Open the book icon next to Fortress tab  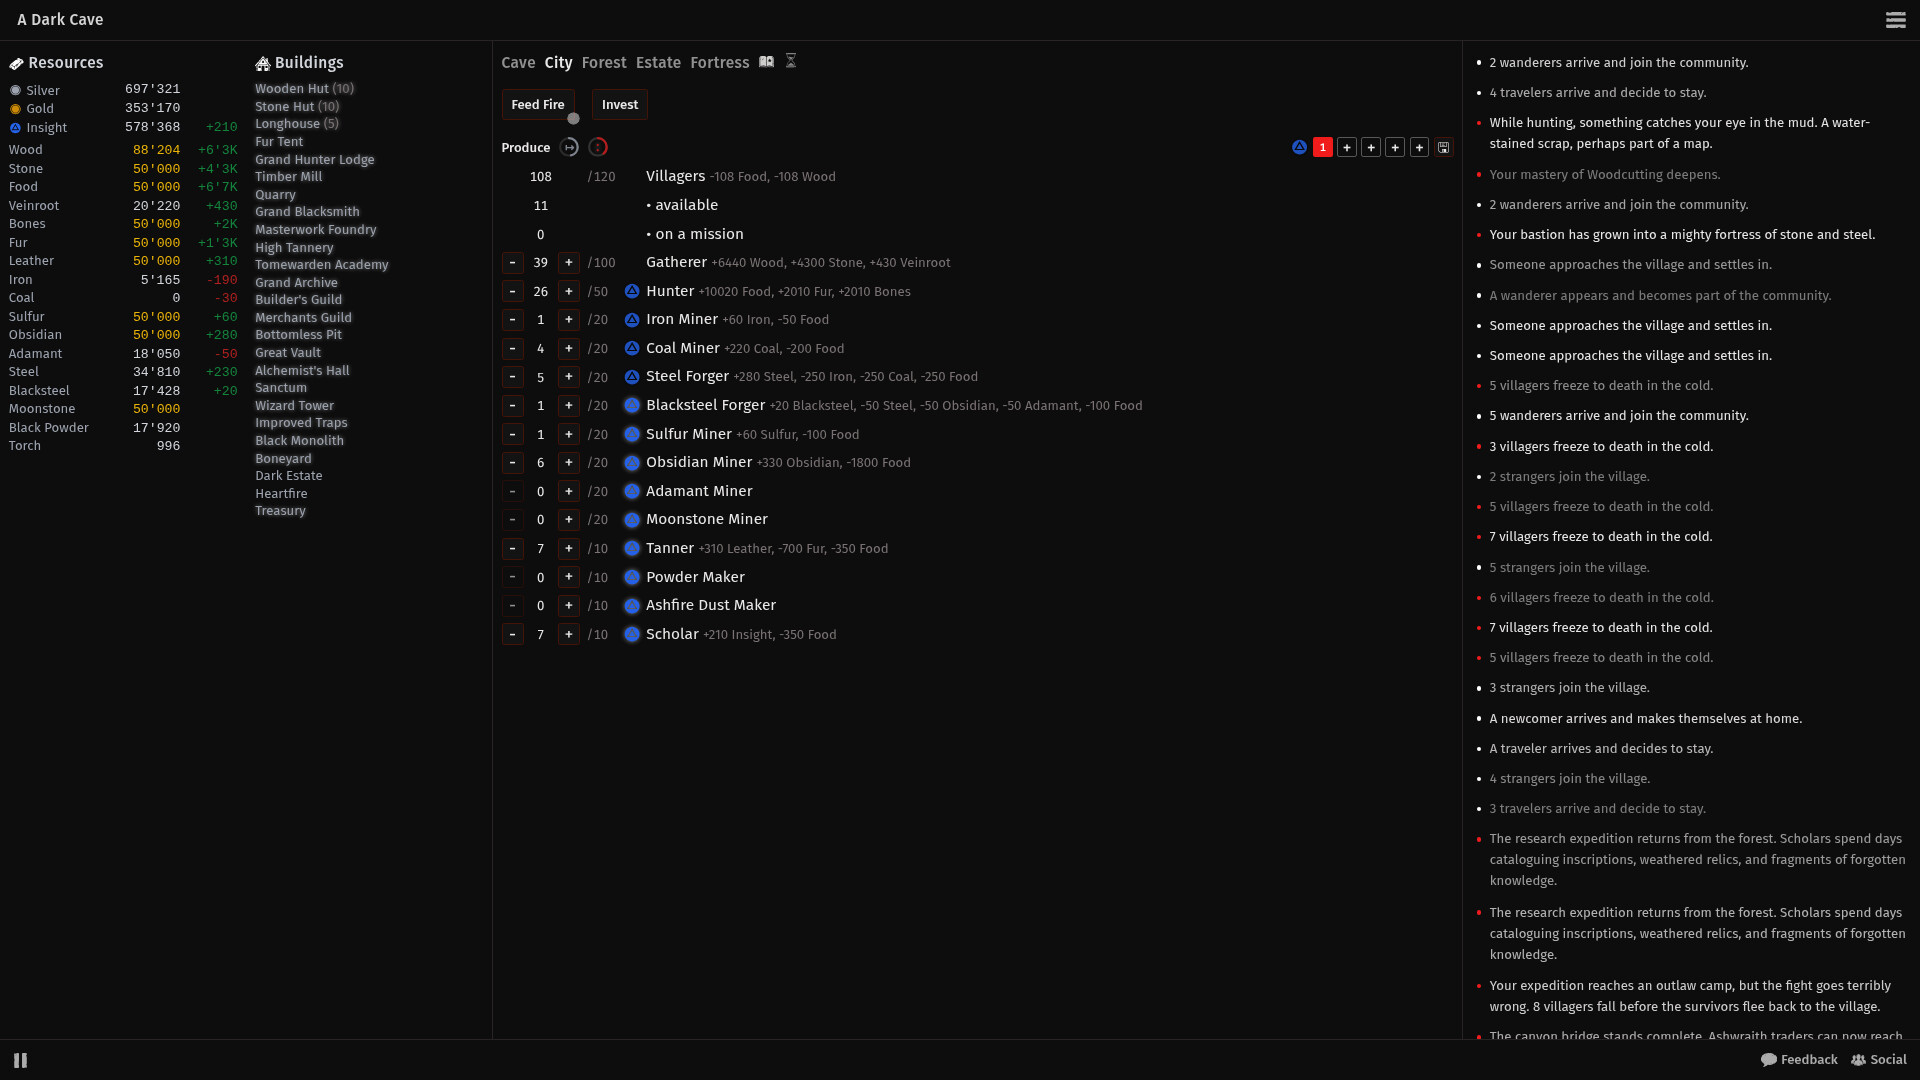click(x=766, y=61)
